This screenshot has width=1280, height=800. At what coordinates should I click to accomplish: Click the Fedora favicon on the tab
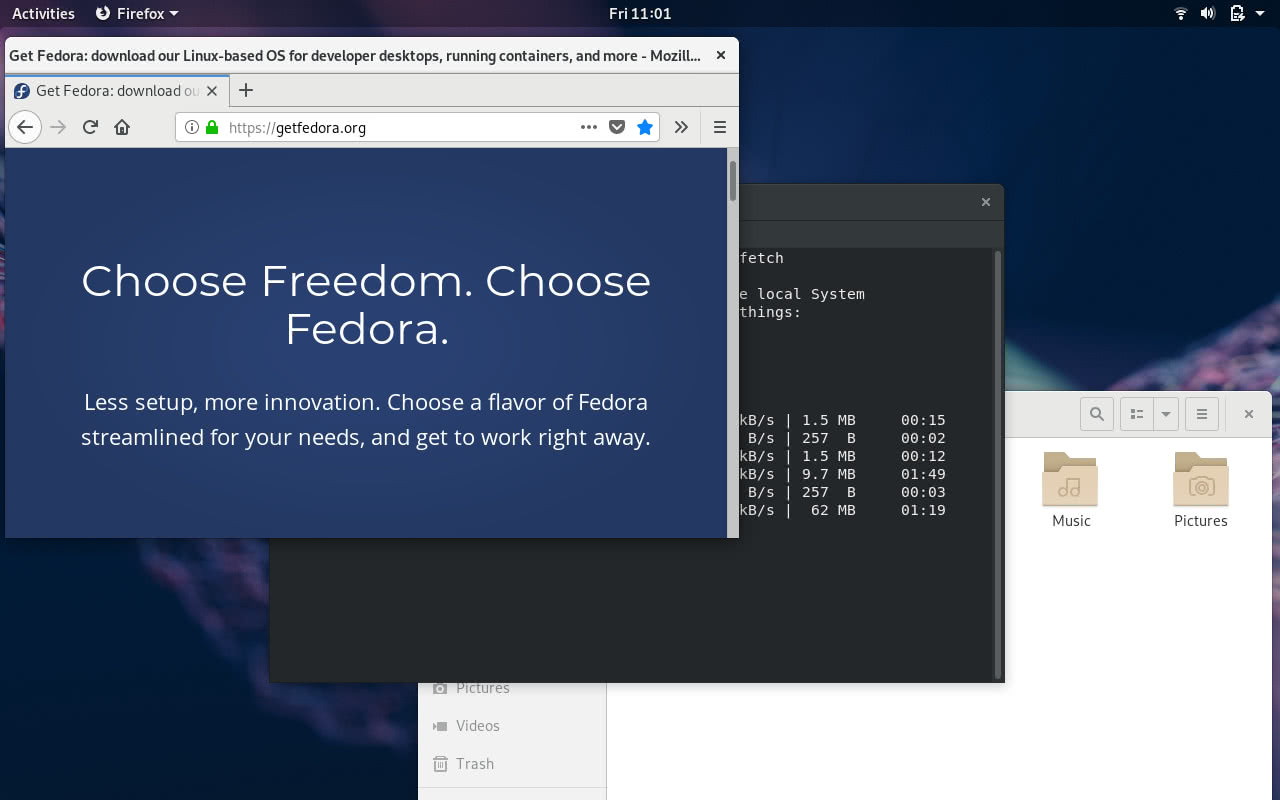(21, 91)
